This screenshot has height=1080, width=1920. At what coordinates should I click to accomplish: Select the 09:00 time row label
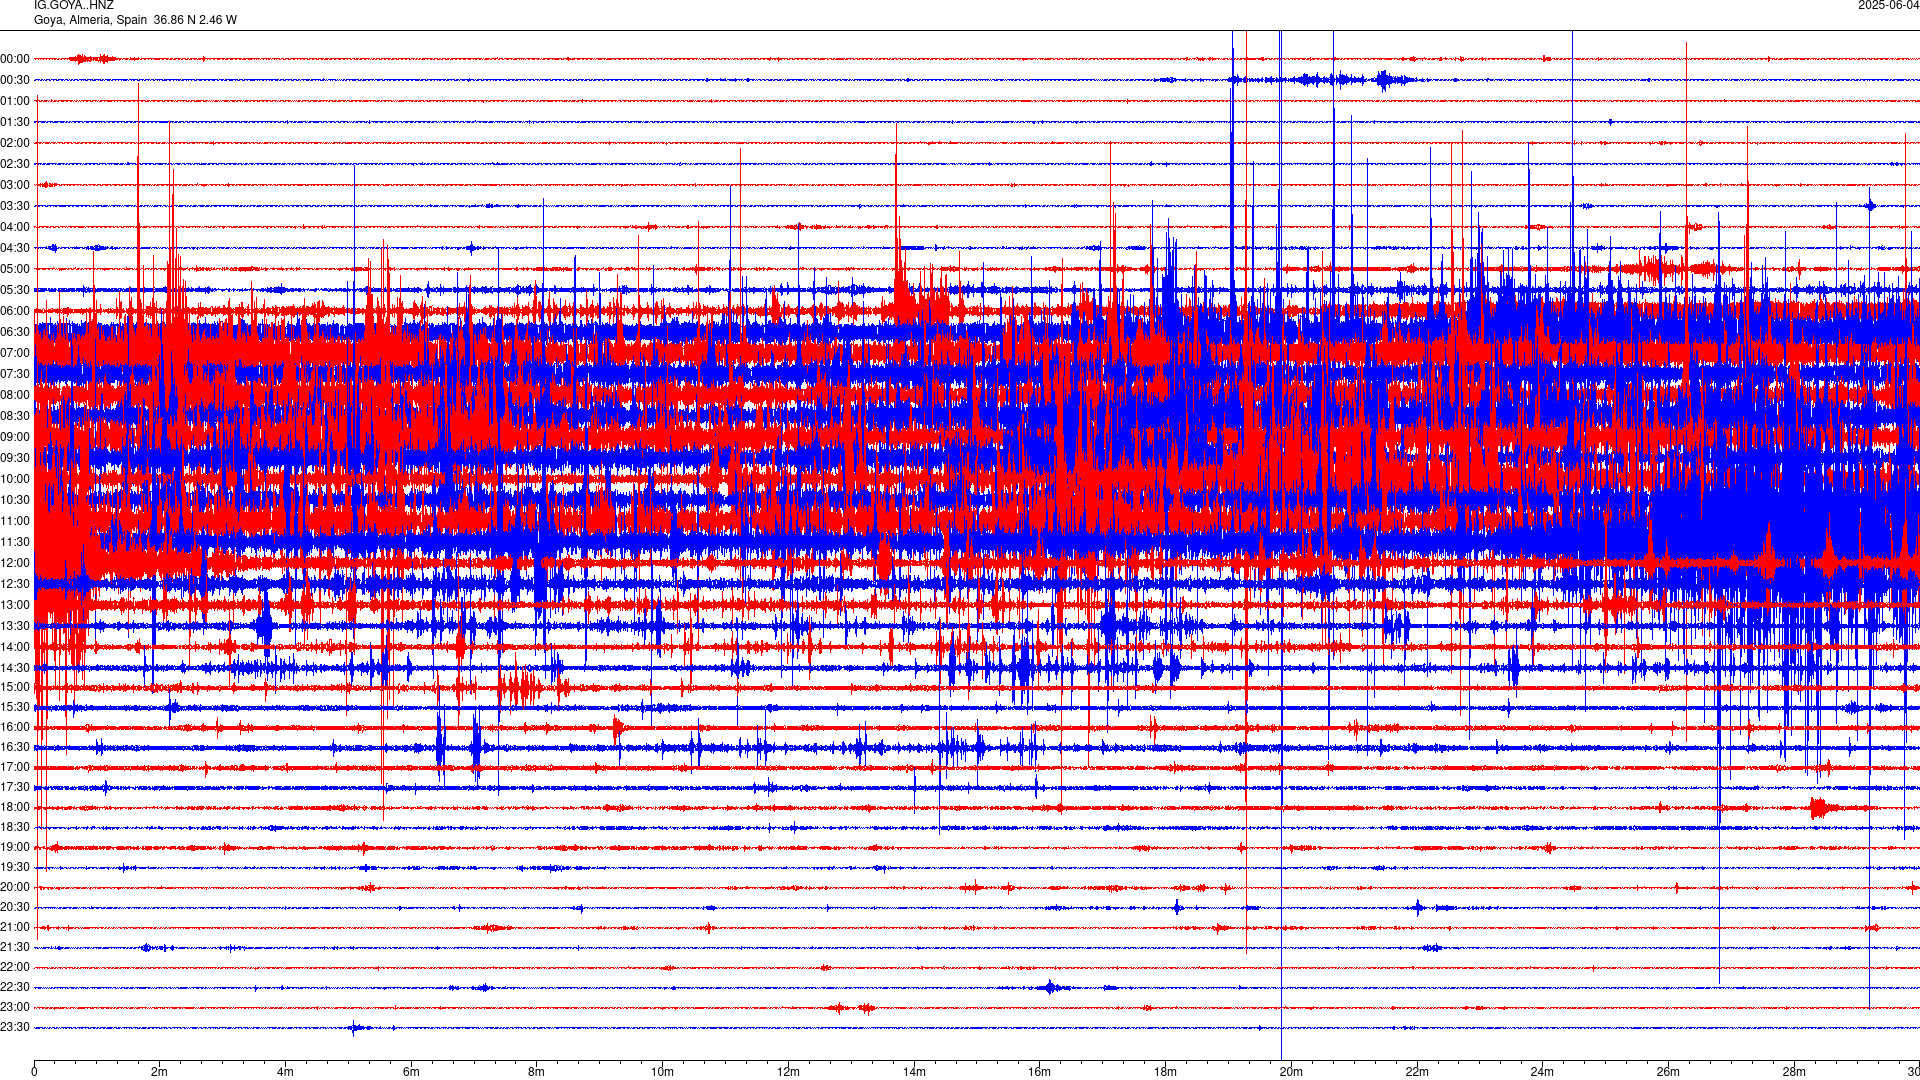[15, 437]
